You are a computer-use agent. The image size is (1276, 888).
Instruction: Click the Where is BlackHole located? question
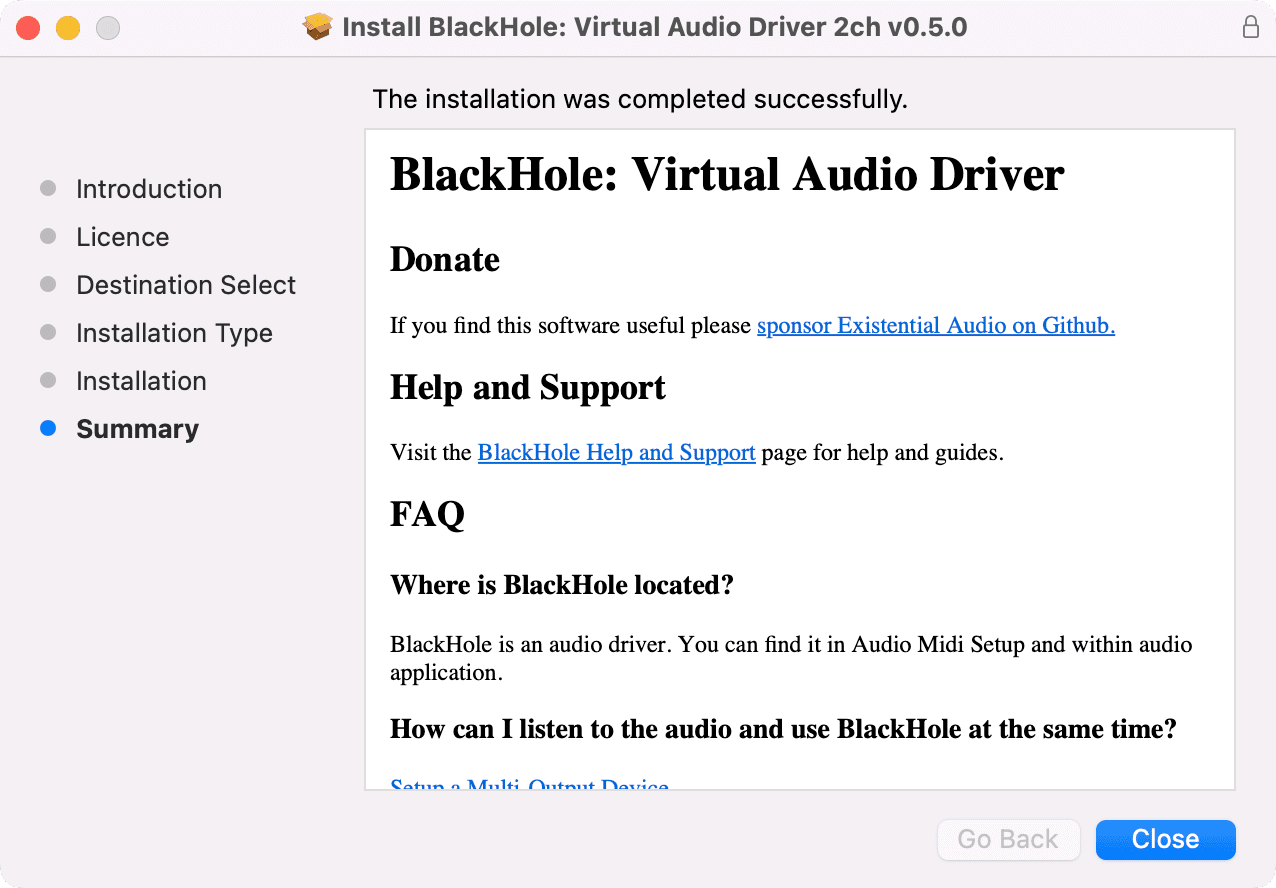click(562, 585)
